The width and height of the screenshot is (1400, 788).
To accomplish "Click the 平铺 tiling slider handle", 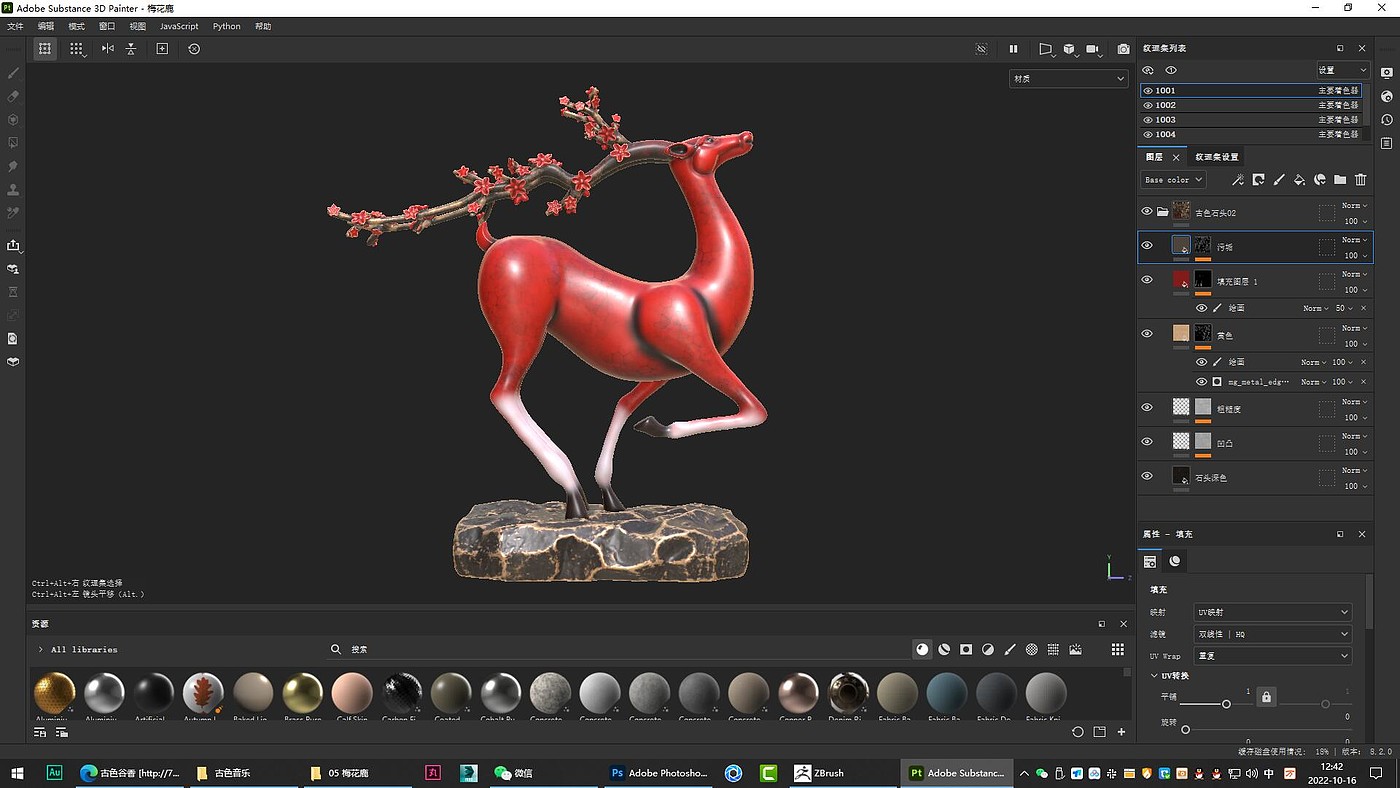I will 1226,704.
